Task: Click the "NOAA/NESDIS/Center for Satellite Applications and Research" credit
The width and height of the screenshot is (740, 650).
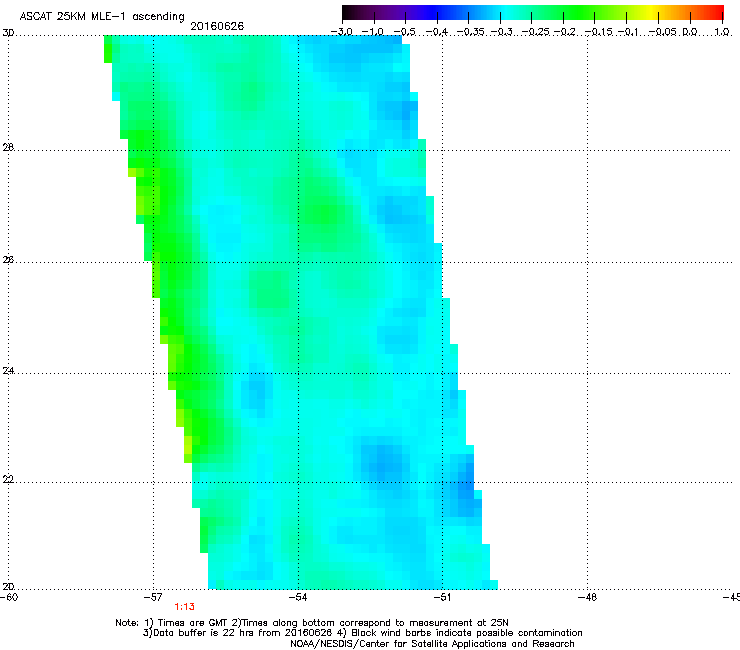Action: [432, 644]
